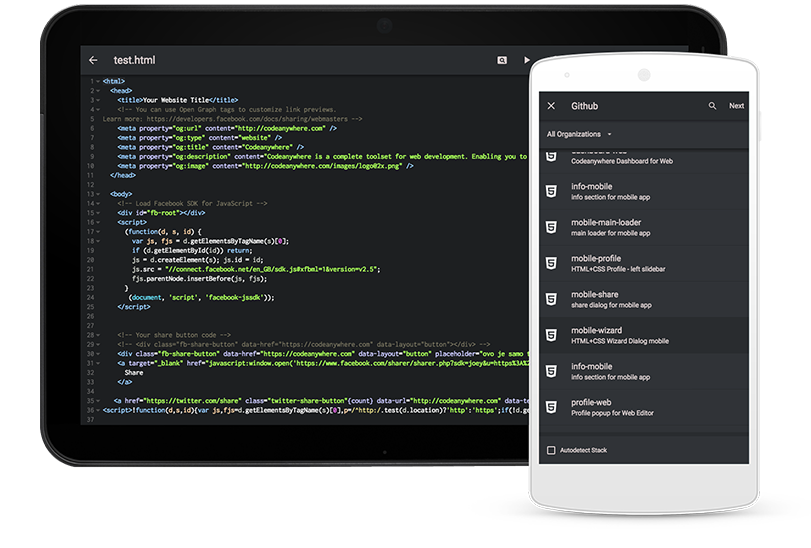The height and width of the screenshot is (548, 811).
Task: Click 'fjs.parentNode.insertBefore(js, fjs);' on line 22
Action: 200,279
